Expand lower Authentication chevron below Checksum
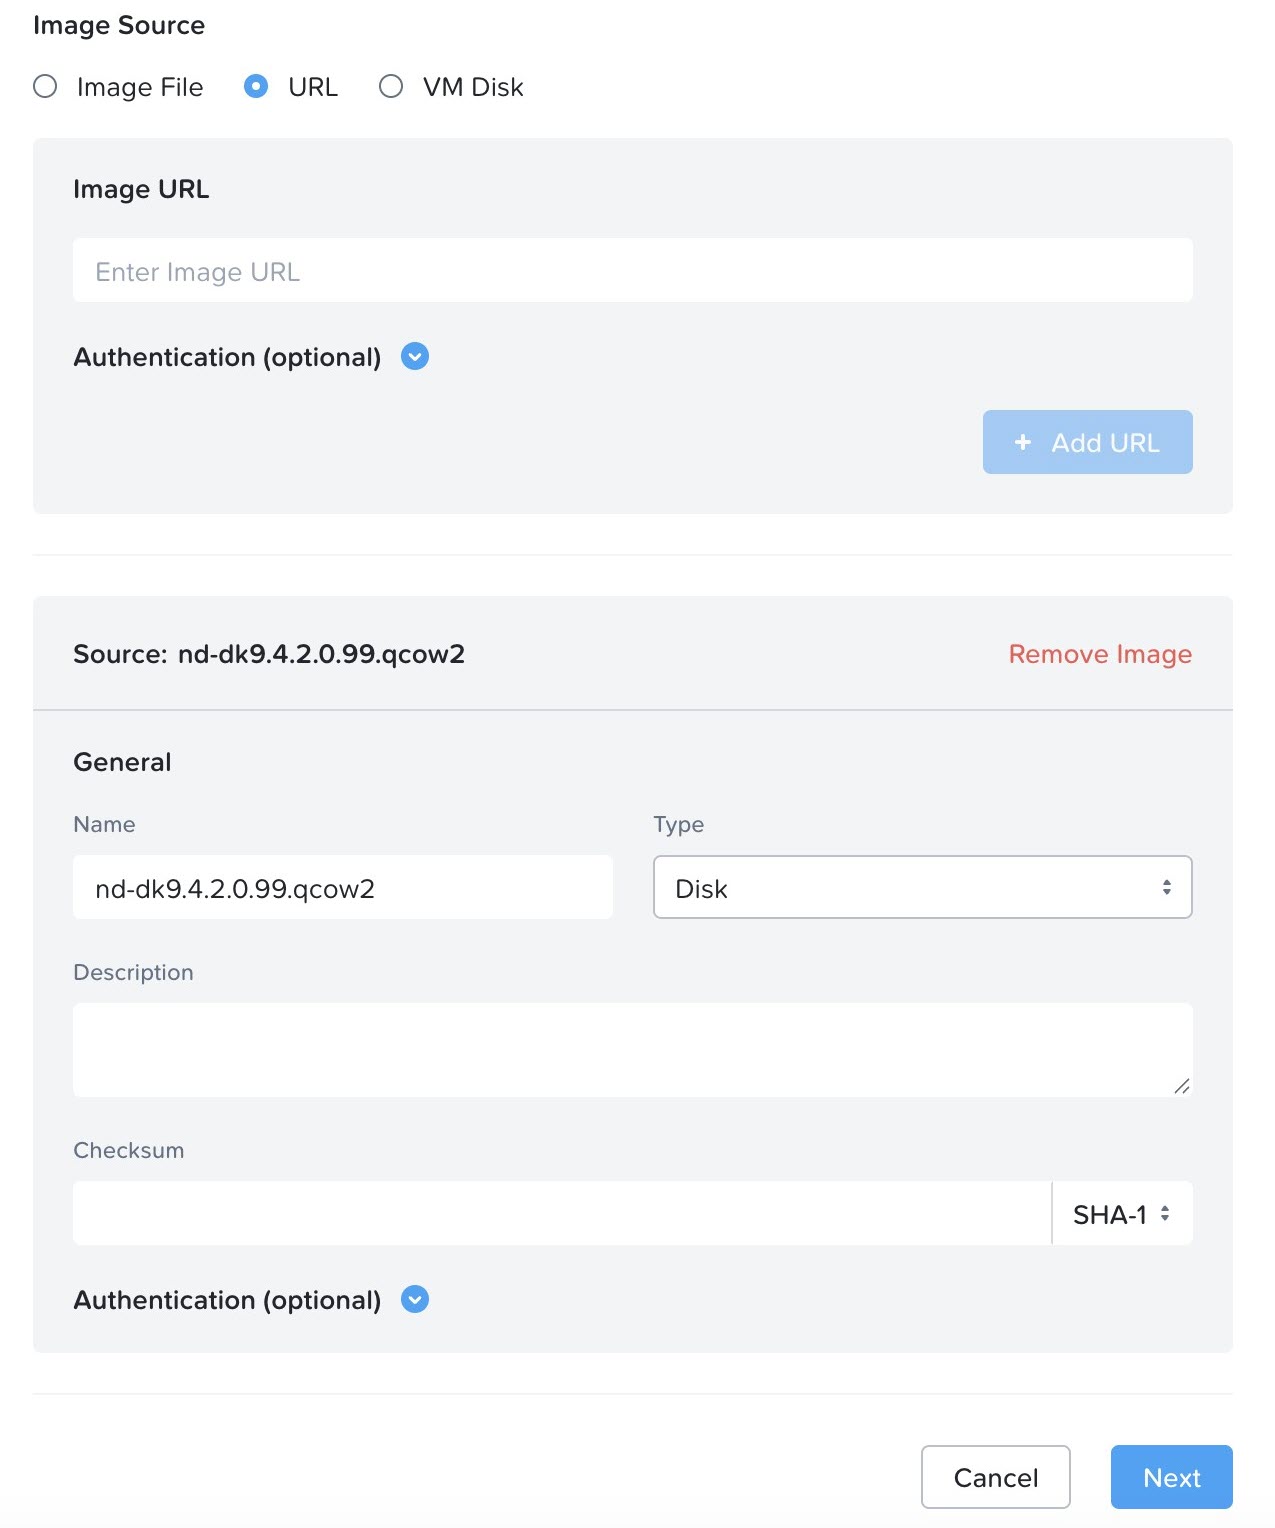1275x1528 pixels. click(x=415, y=1299)
